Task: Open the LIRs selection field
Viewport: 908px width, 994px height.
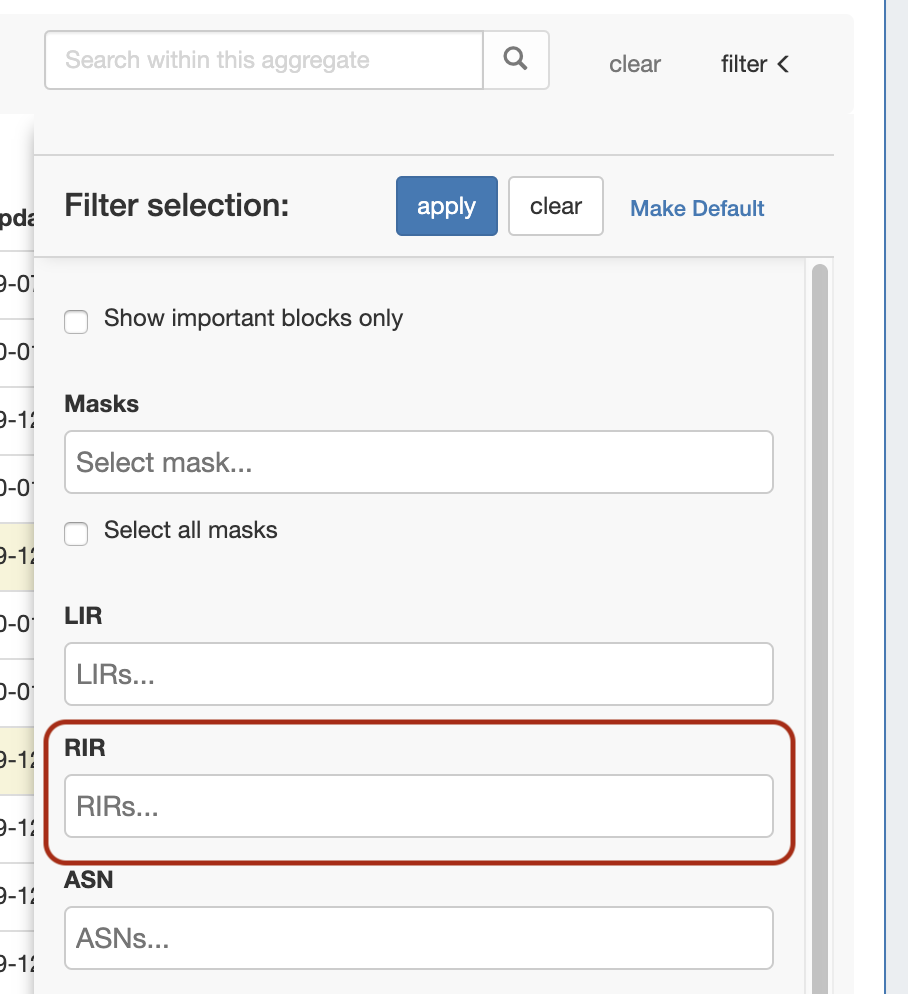Action: [418, 674]
